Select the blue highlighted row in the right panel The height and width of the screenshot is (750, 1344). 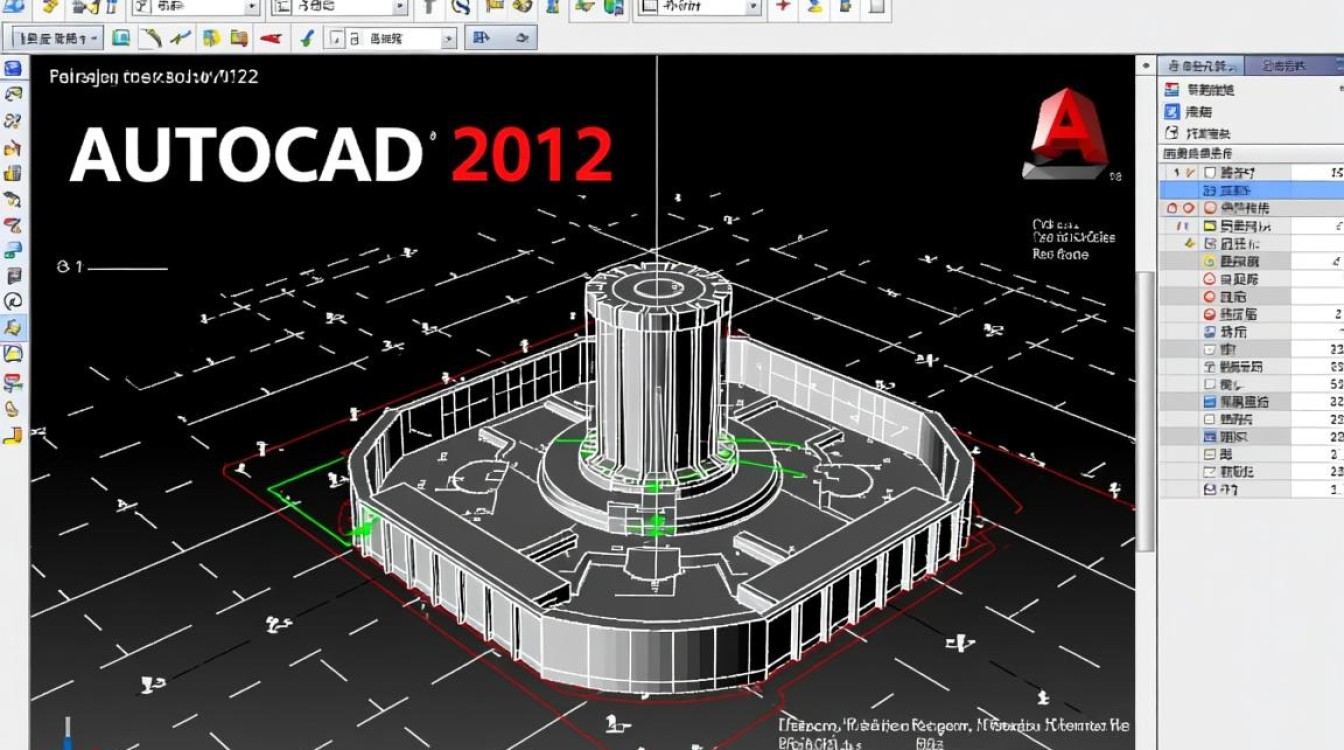(x=1250, y=190)
